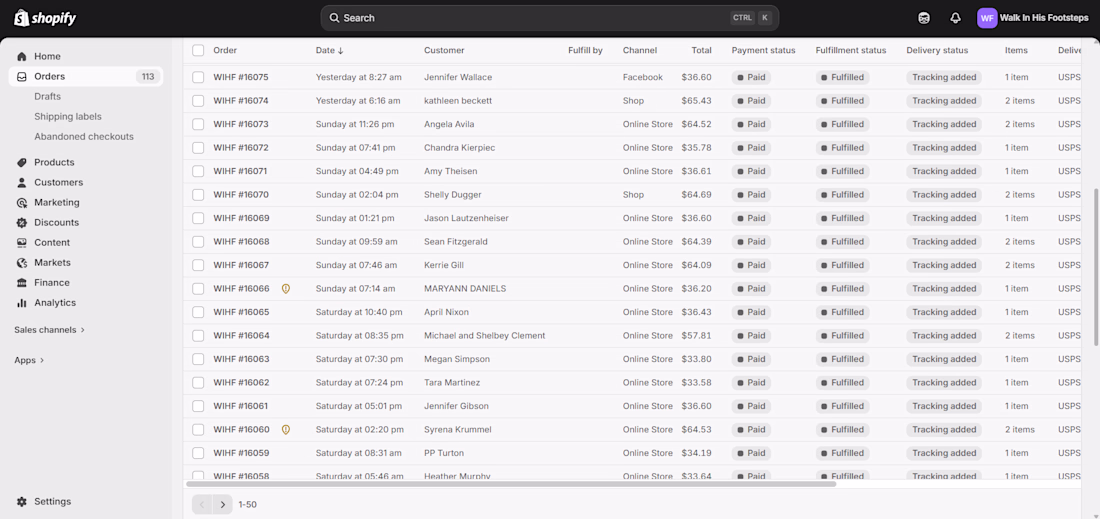Click warning icon on order WIHF #16066
The height and width of the screenshot is (519, 1100).
[286, 288]
